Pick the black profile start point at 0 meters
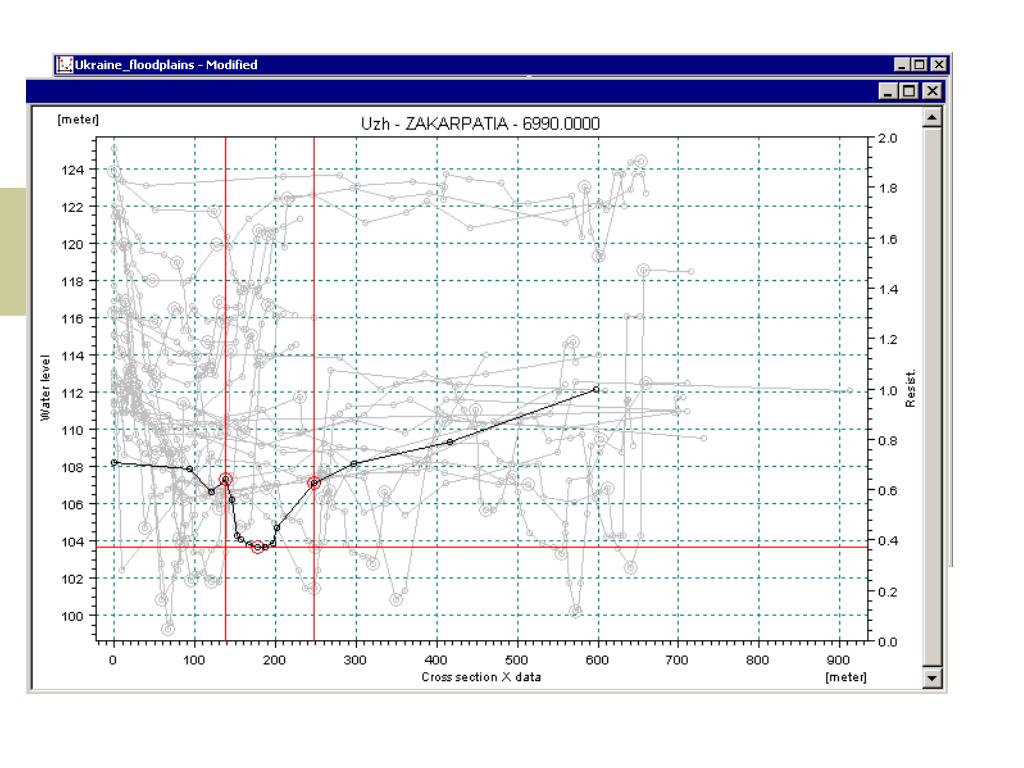The width and height of the screenshot is (1024, 768). 114,462
